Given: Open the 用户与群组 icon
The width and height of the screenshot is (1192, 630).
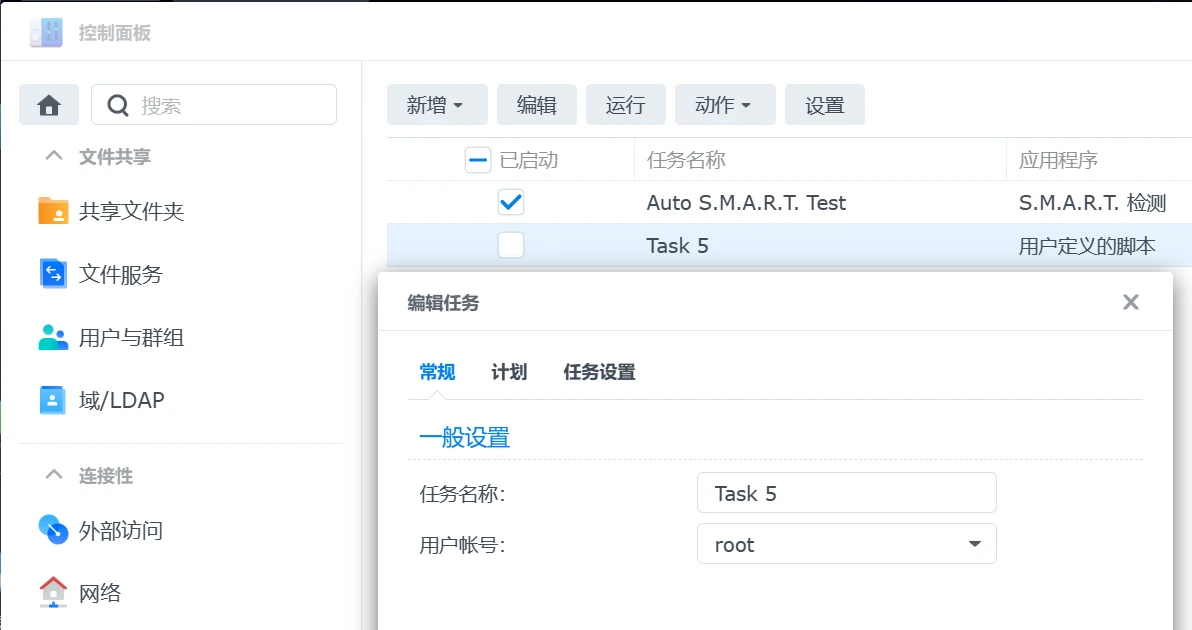Looking at the screenshot, I should pos(53,337).
